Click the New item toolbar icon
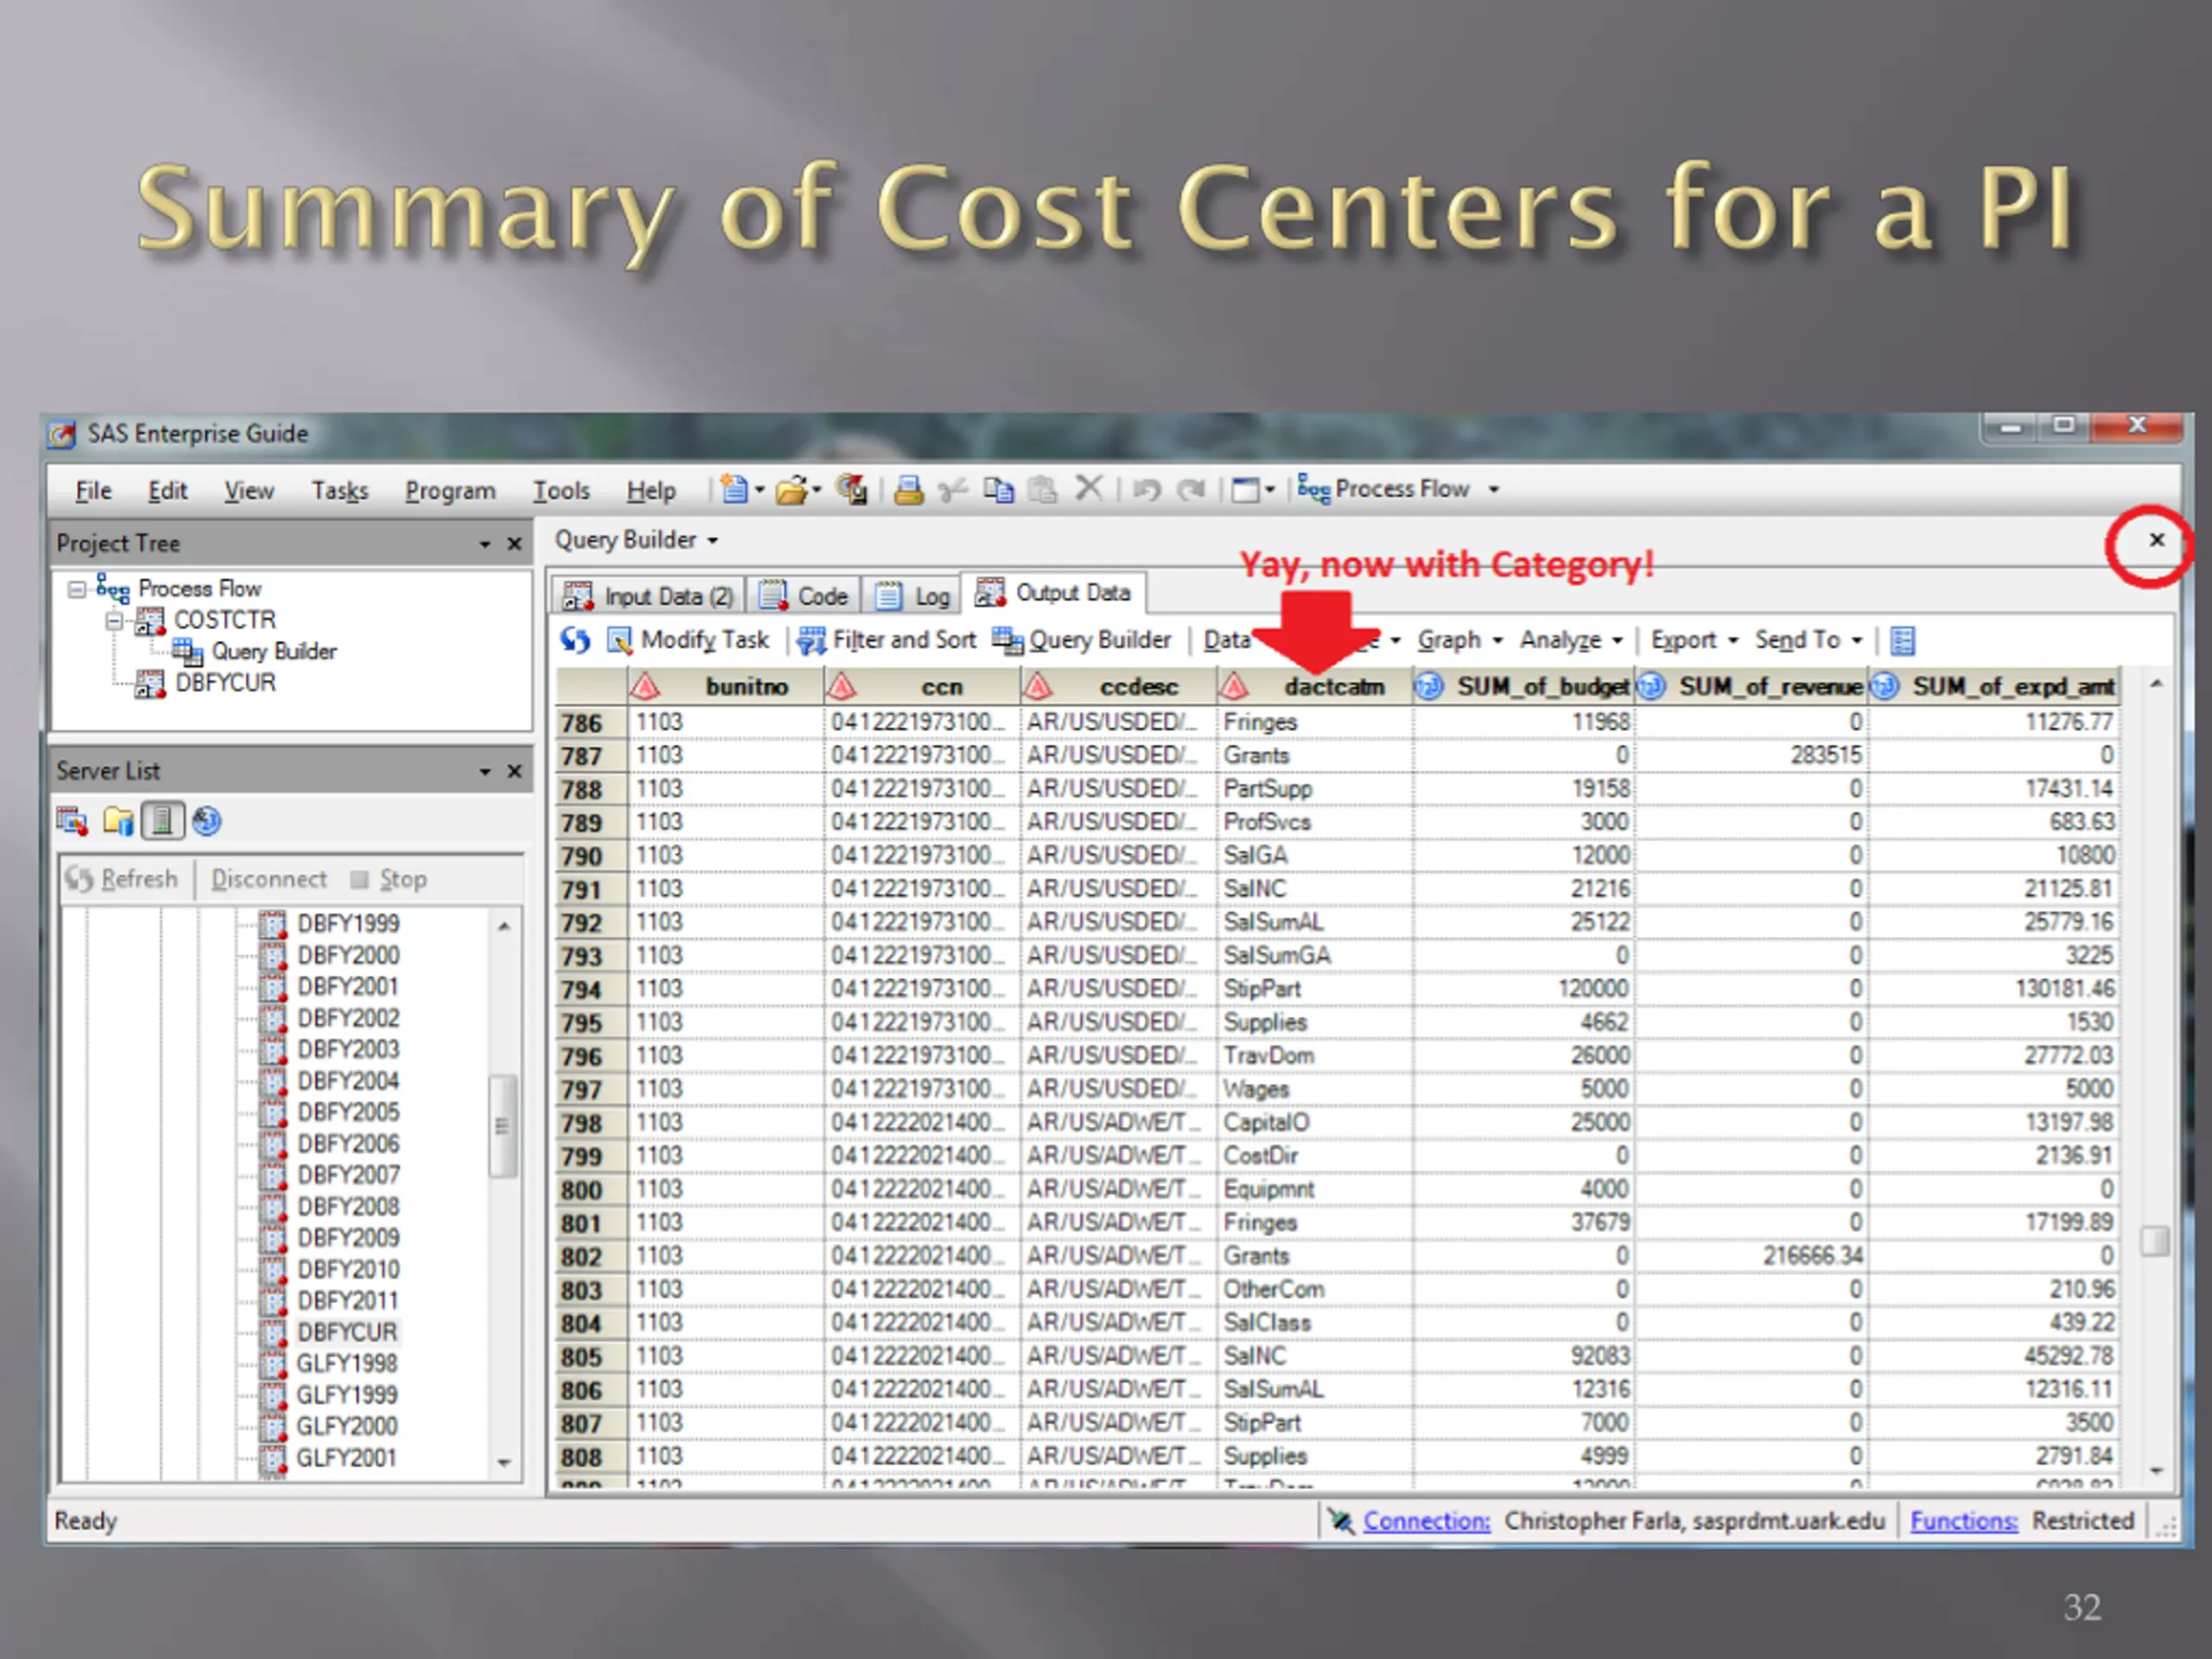2212x1659 pixels. pos(734,490)
